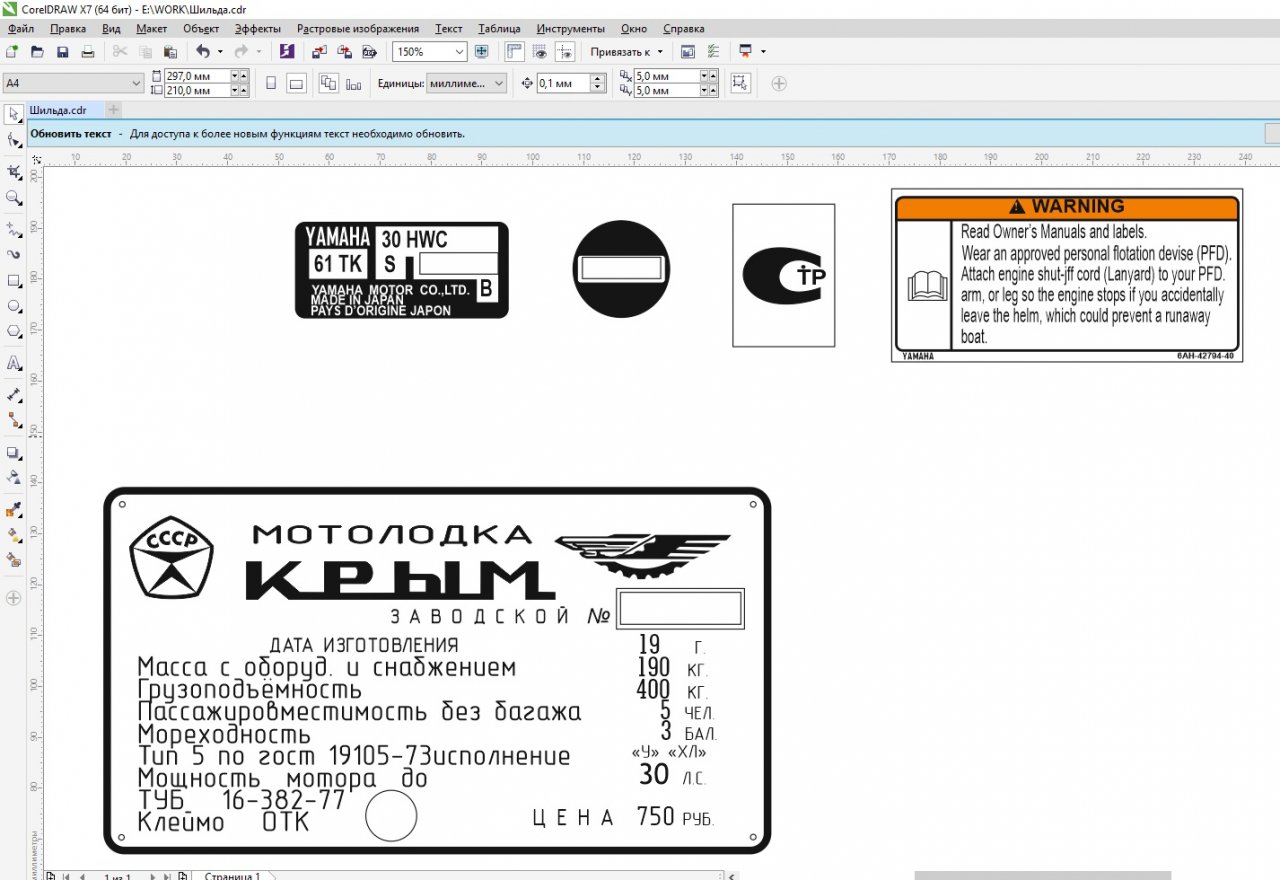Toggle landscape page orientation
The width and height of the screenshot is (1280, 880).
click(296, 84)
